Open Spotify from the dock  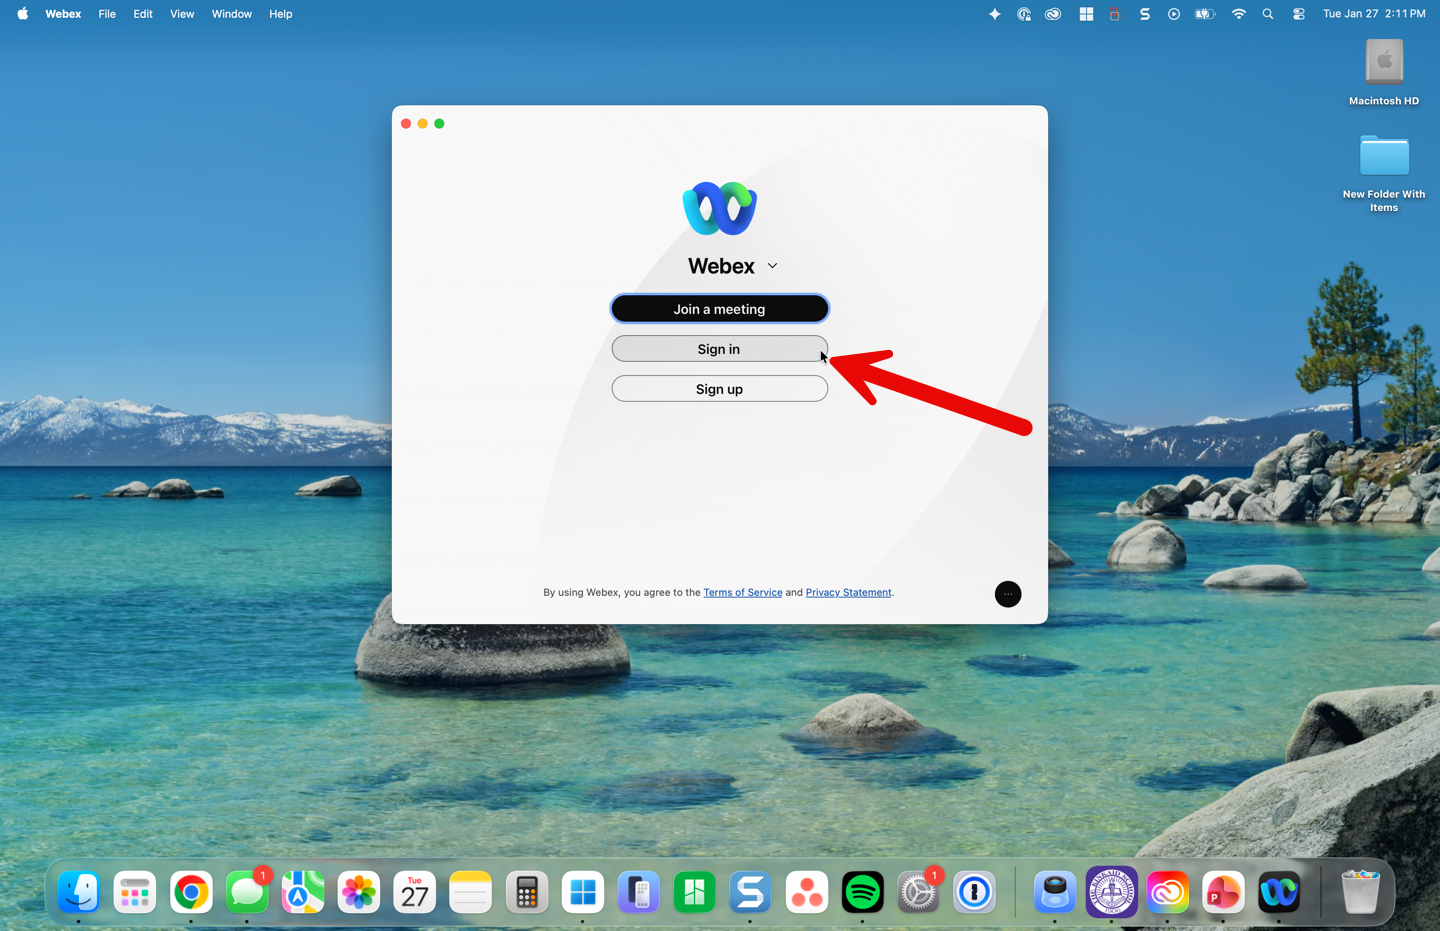[x=863, y=892]
